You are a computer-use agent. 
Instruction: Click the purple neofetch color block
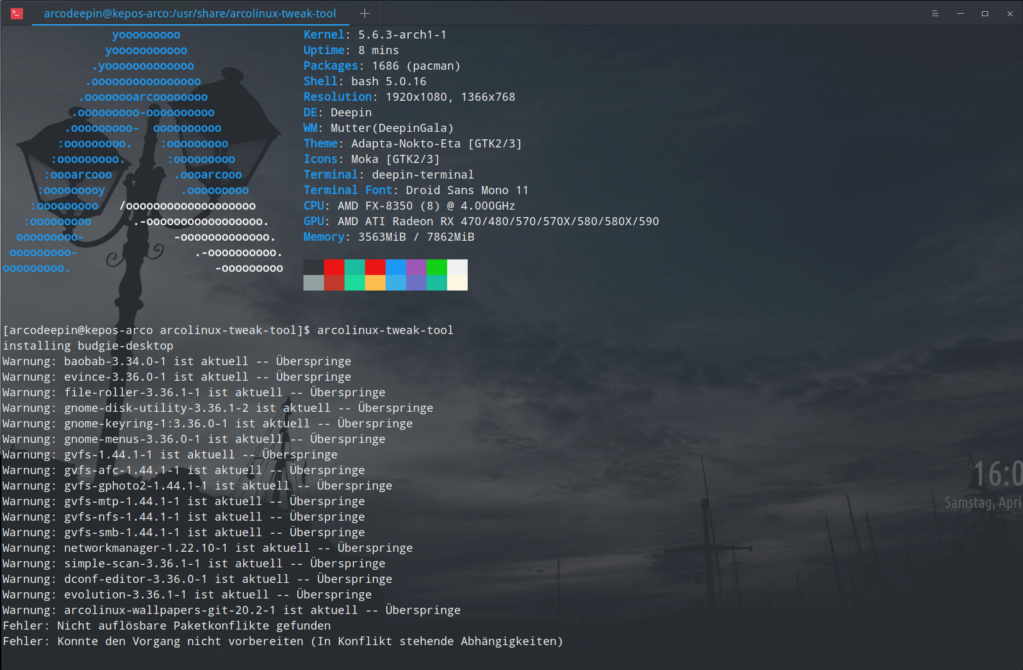(416, 267)
